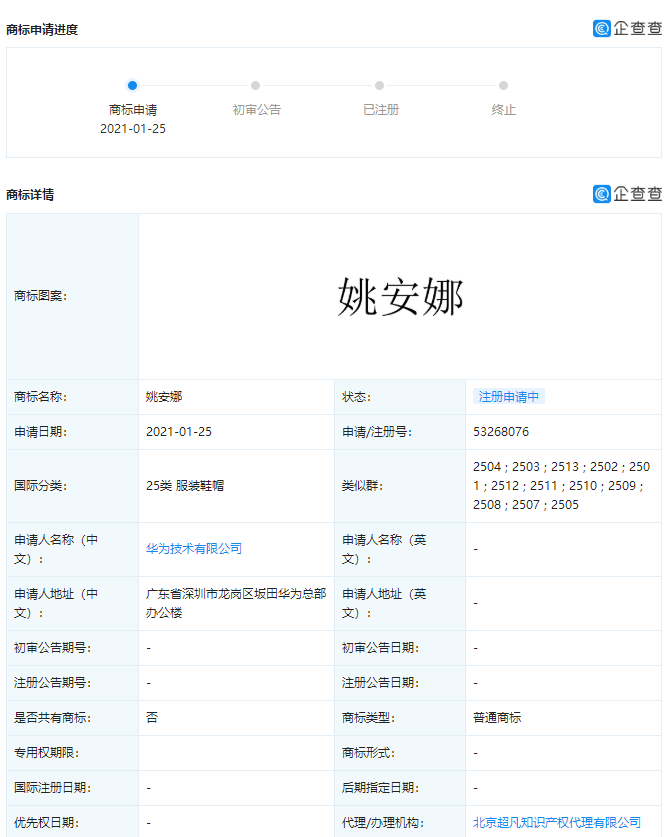Click the 普通商标 trademark type value
This screenshot has width=672, height=837.
[x=497, y=718]
